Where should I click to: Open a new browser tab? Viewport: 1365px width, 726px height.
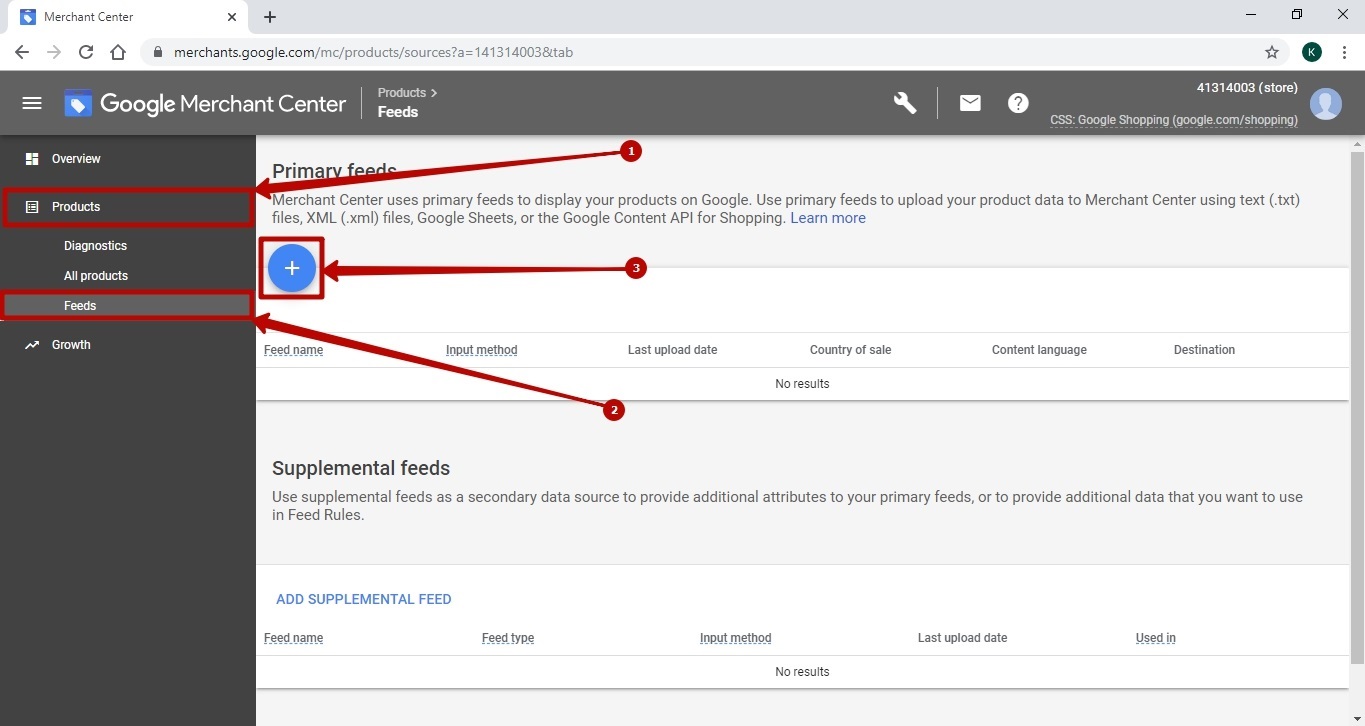pyautogui.click(x=270, y=17)
